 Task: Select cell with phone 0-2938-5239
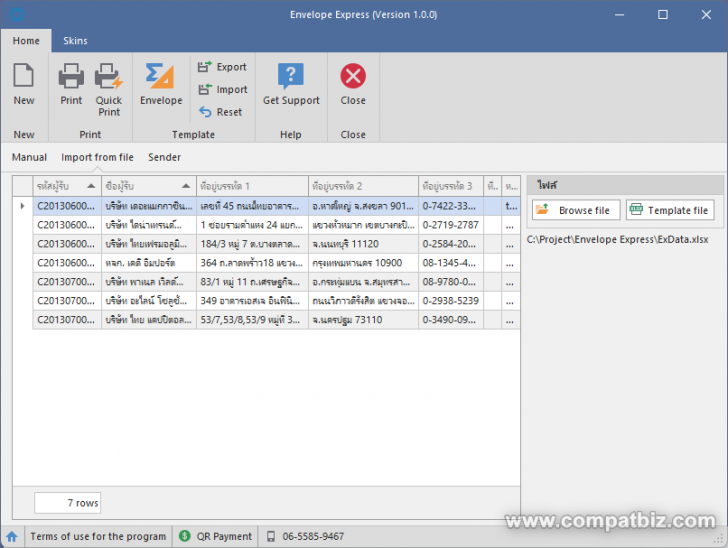tap(451, 301)
